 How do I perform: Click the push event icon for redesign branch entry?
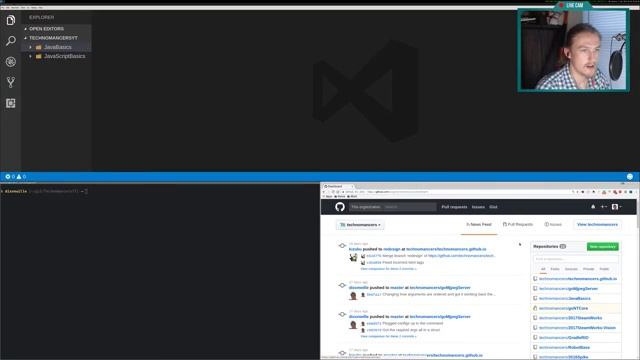coord(342,246)
